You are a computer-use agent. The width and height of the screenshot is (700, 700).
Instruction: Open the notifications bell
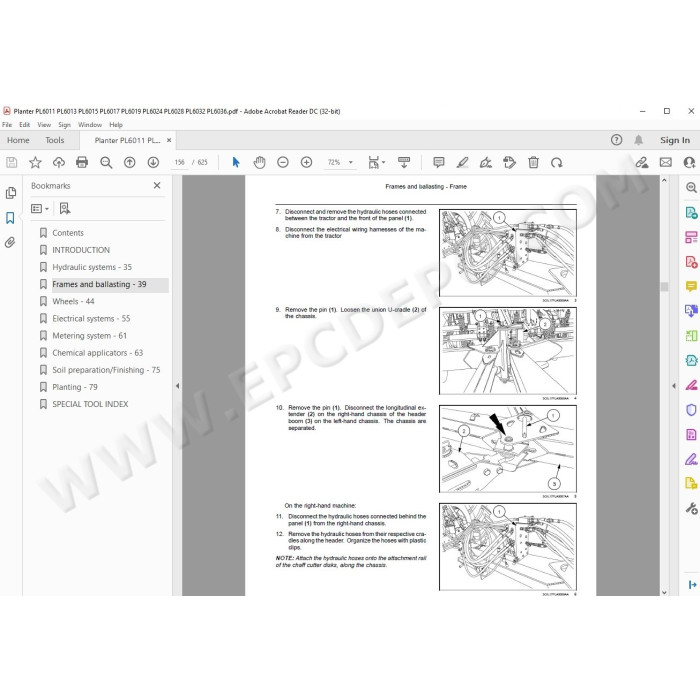coord(639,140)
